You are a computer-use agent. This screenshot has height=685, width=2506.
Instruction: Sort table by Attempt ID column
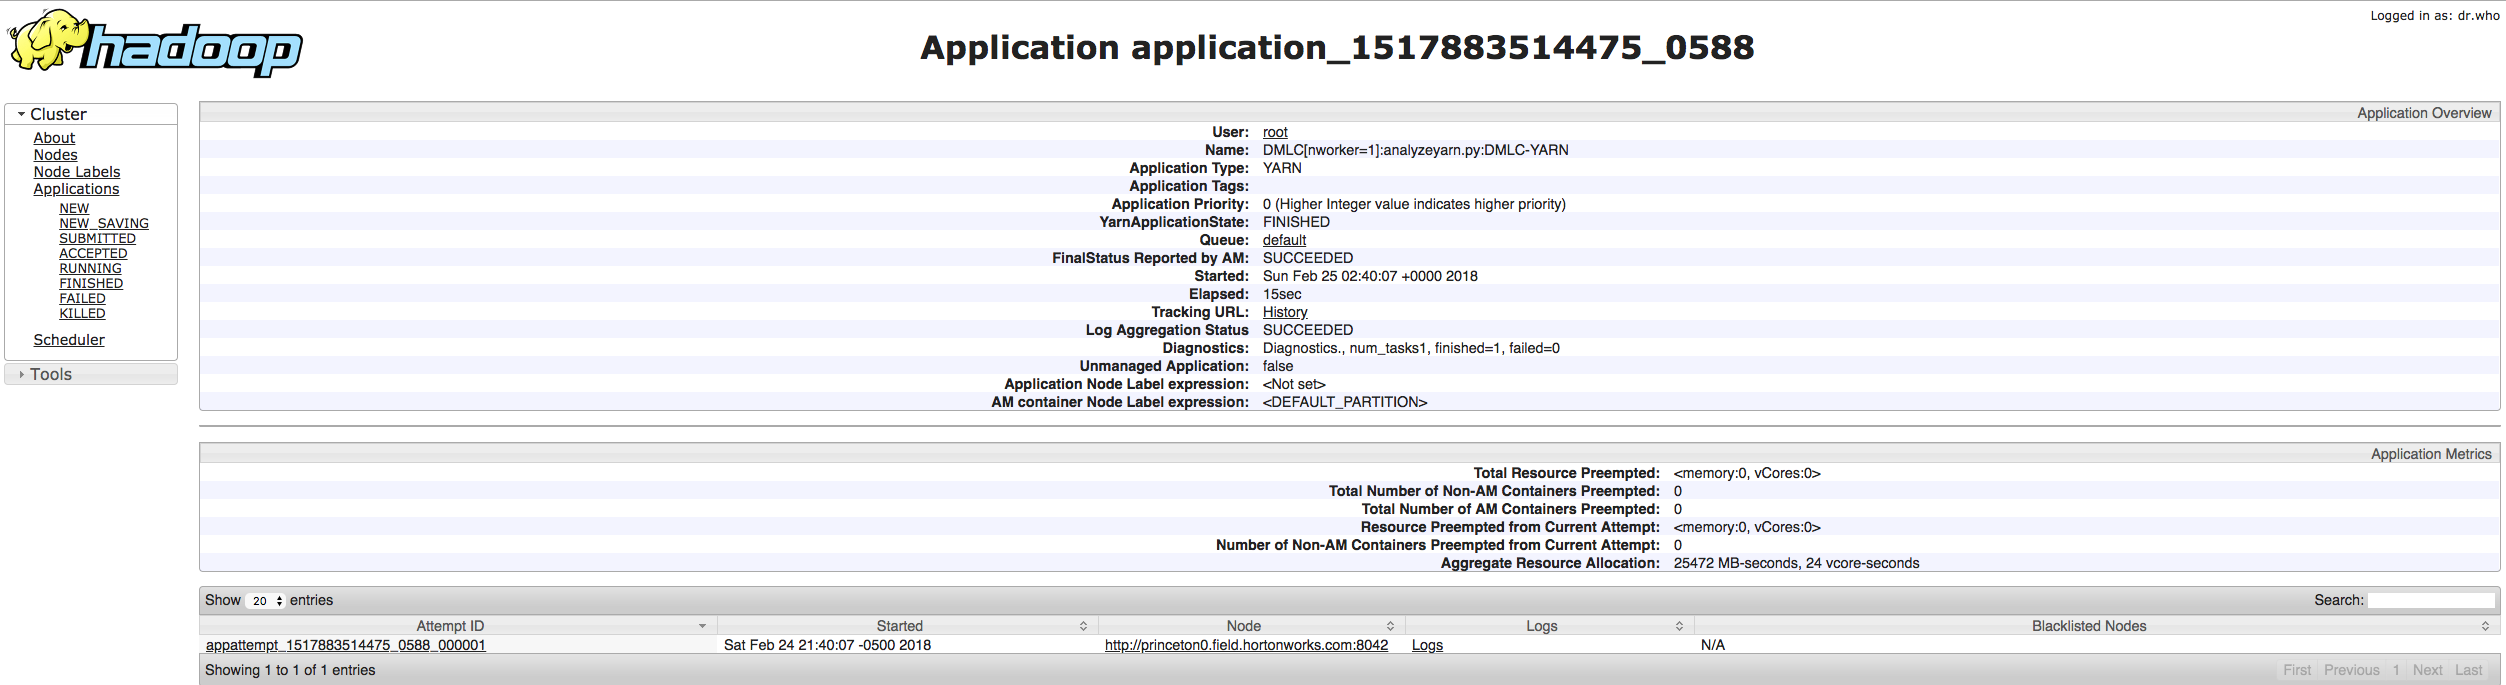tap(450, 626)
